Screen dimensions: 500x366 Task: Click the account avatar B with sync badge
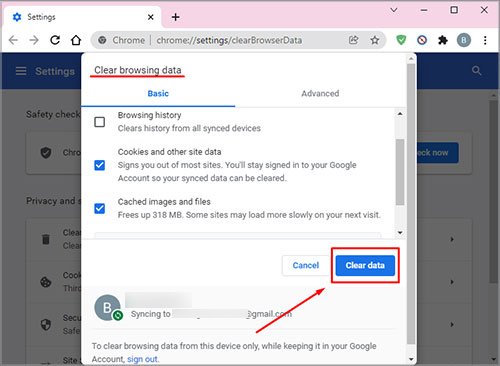pyautogui.click(x=108, y=308)
